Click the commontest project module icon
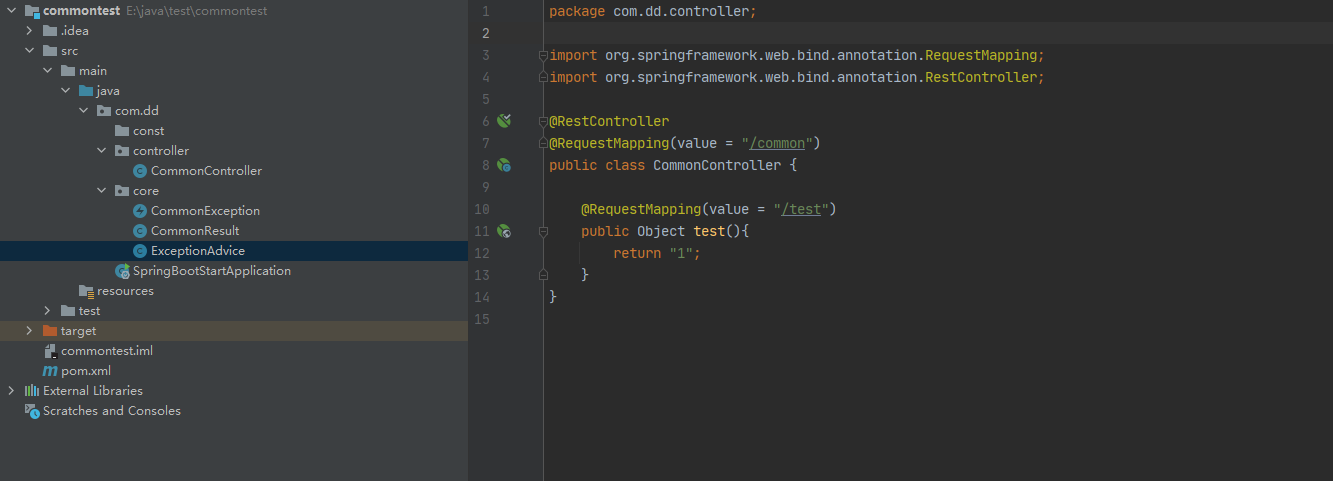The image size is (1333, 481). point(32,11)
